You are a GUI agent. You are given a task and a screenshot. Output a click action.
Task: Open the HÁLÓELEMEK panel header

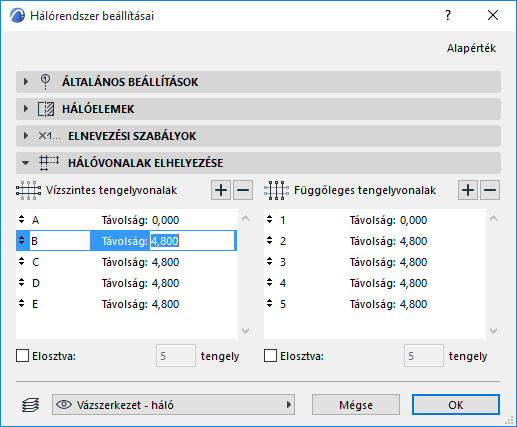(258, 109)
